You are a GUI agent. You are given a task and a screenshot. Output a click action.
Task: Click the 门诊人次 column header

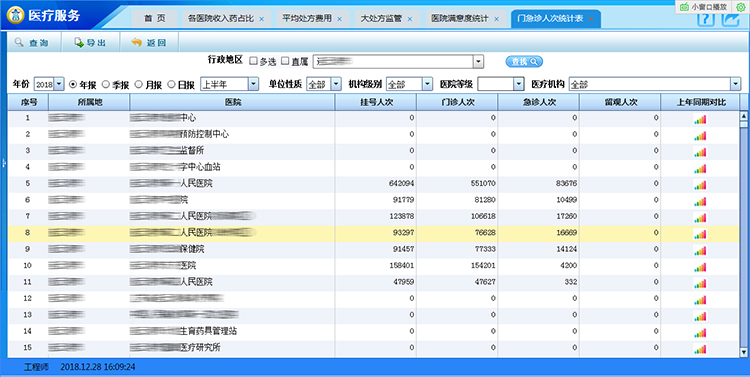(457, 102)
